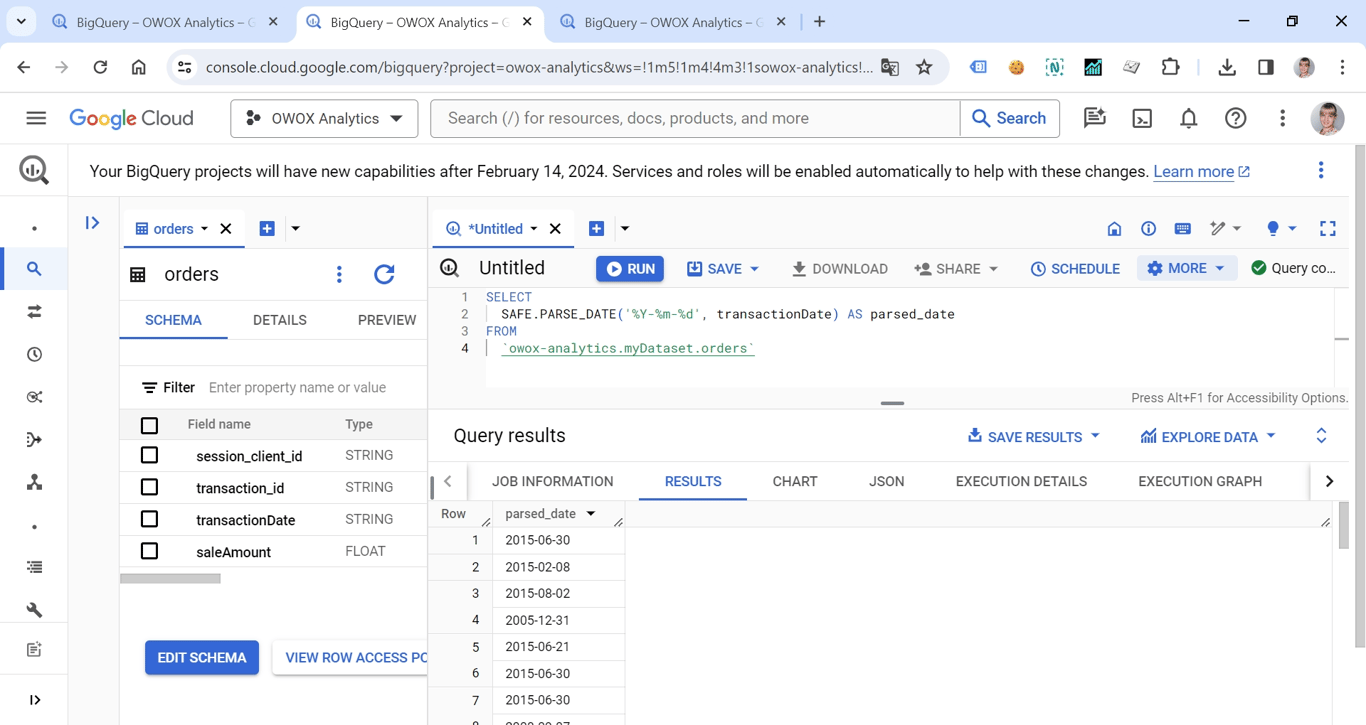
Task: Open Dataform sidebar icon
Action: pos(34,440)
